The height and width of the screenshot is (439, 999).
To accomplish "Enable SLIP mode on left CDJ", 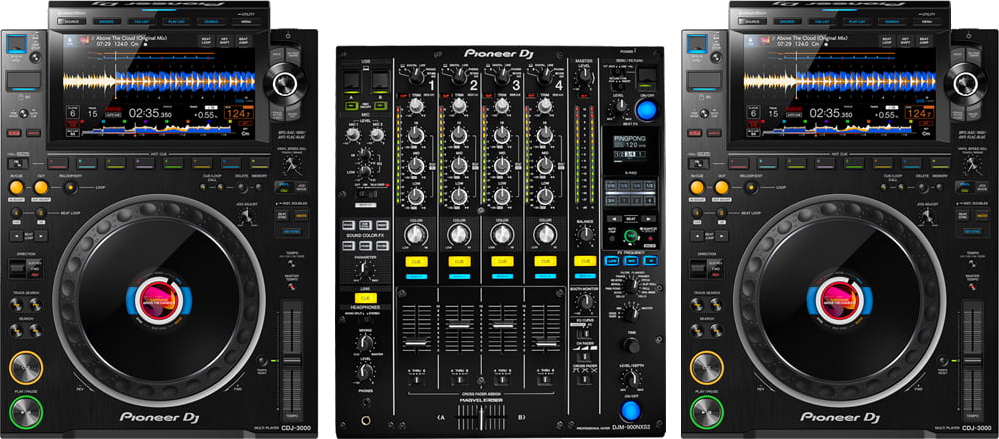I will [x=14, y=133].
